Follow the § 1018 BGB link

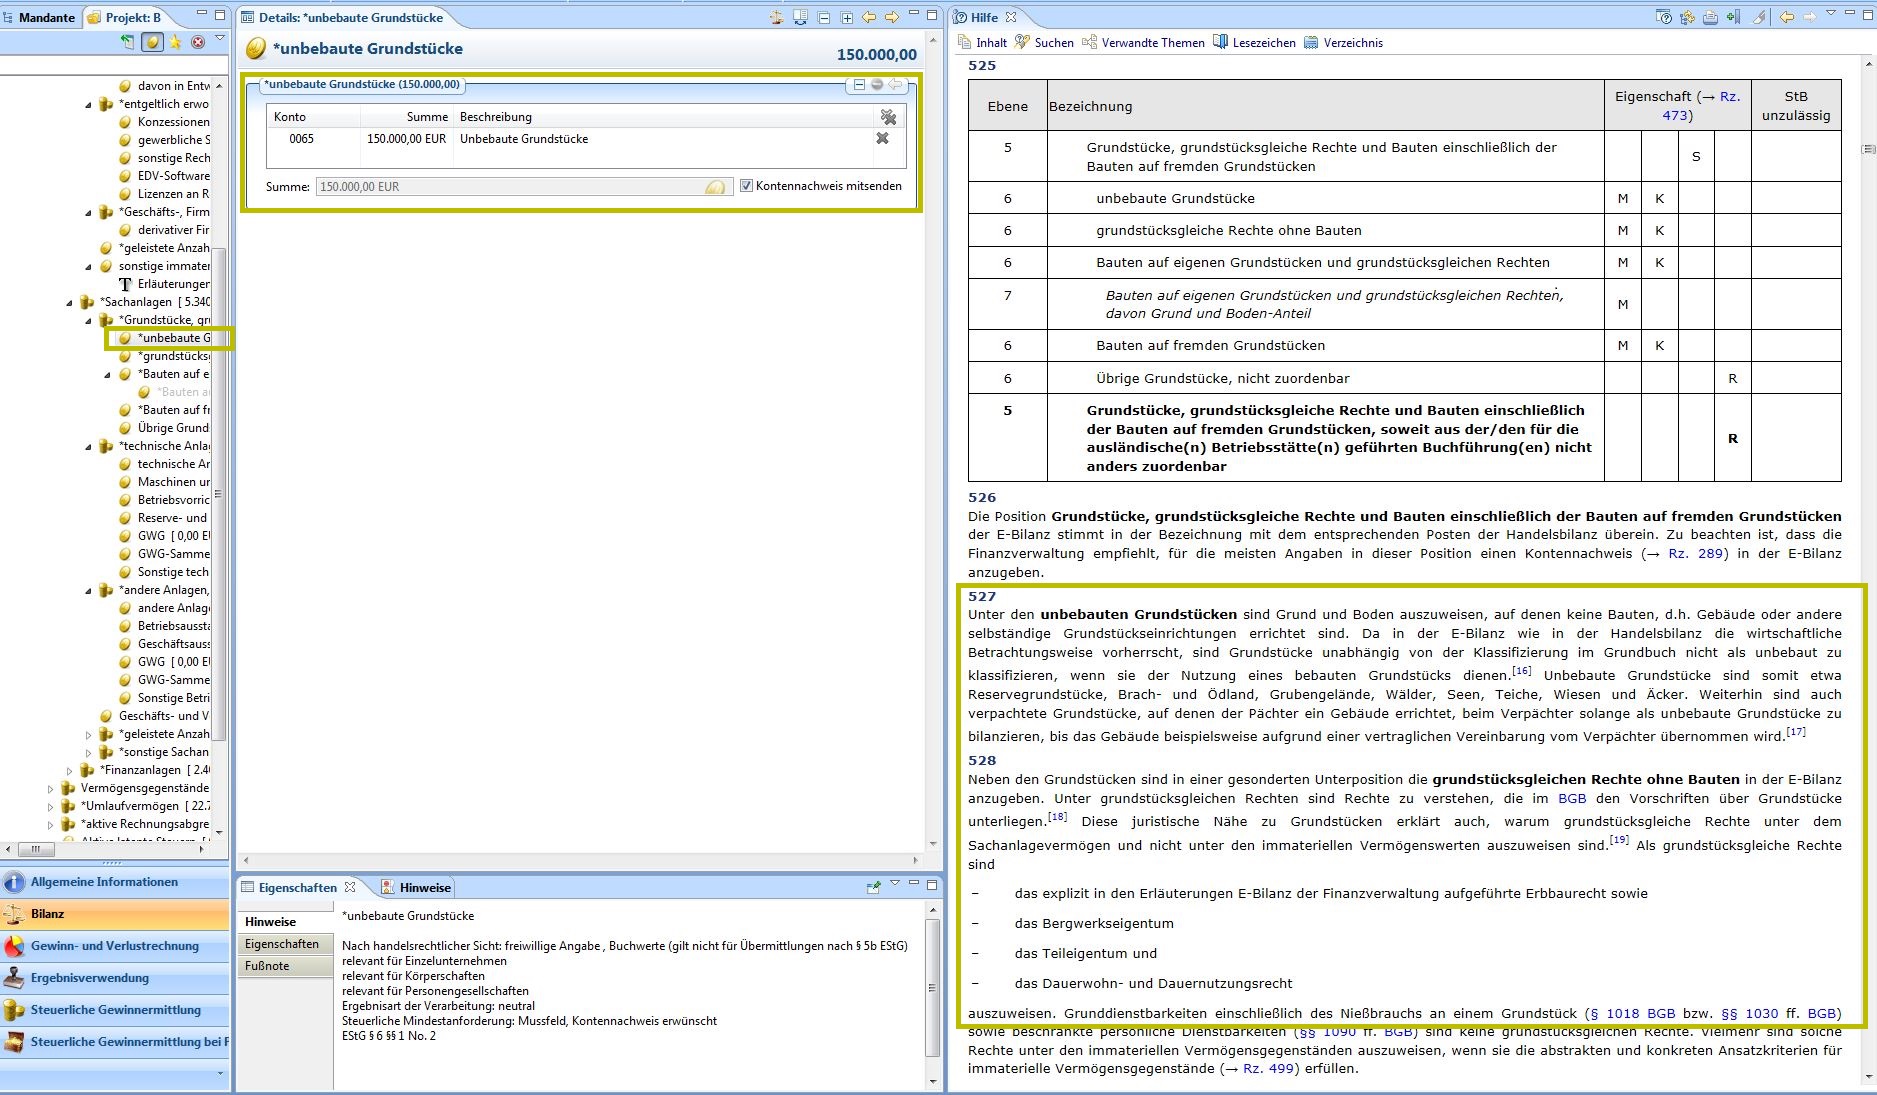point(1632,1013)
